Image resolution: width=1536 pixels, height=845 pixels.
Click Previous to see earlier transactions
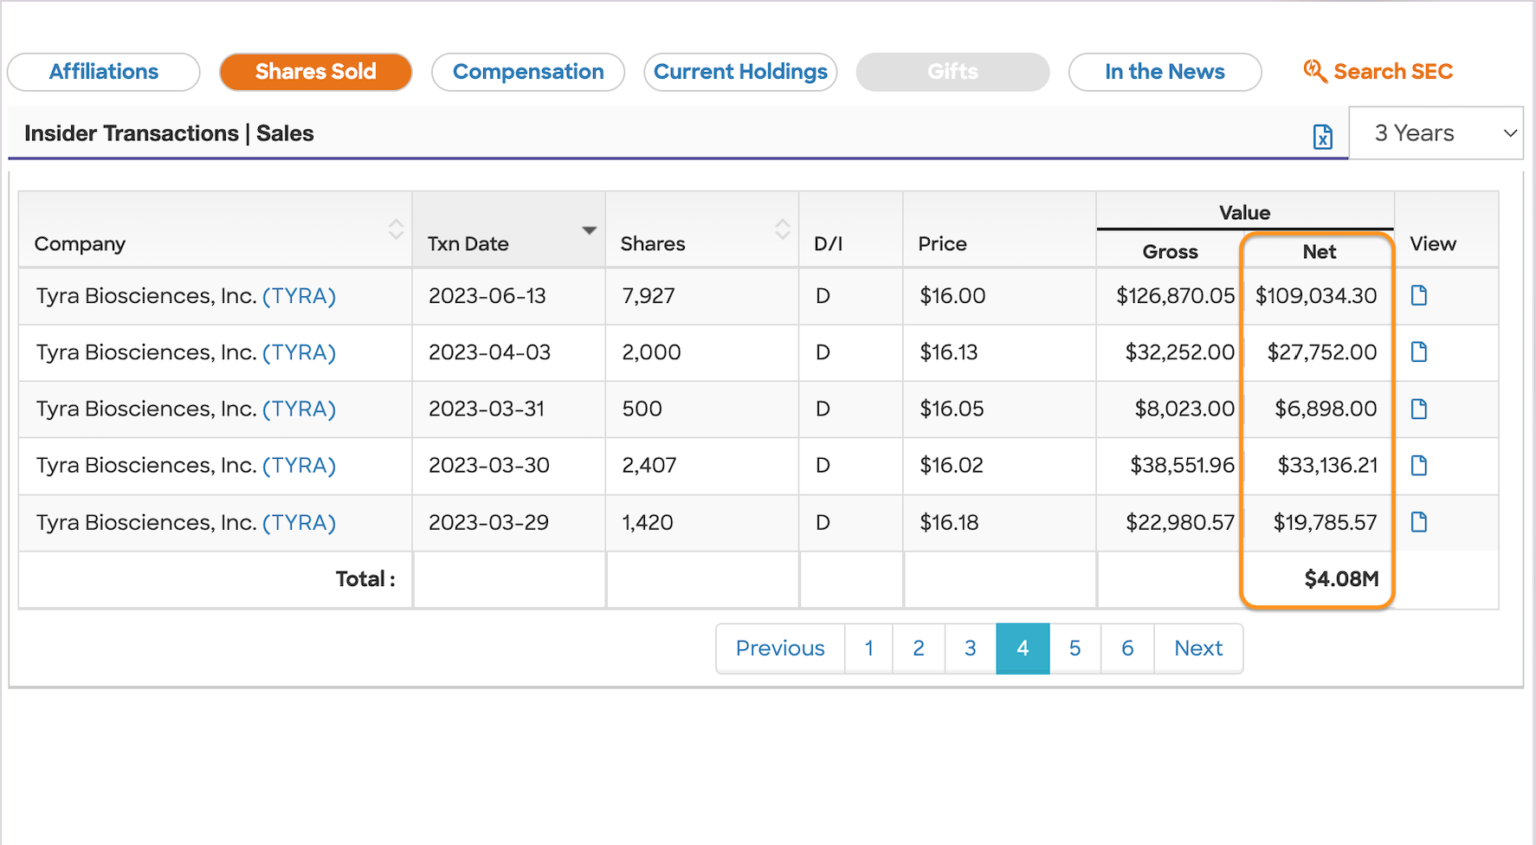click(779, 648)
